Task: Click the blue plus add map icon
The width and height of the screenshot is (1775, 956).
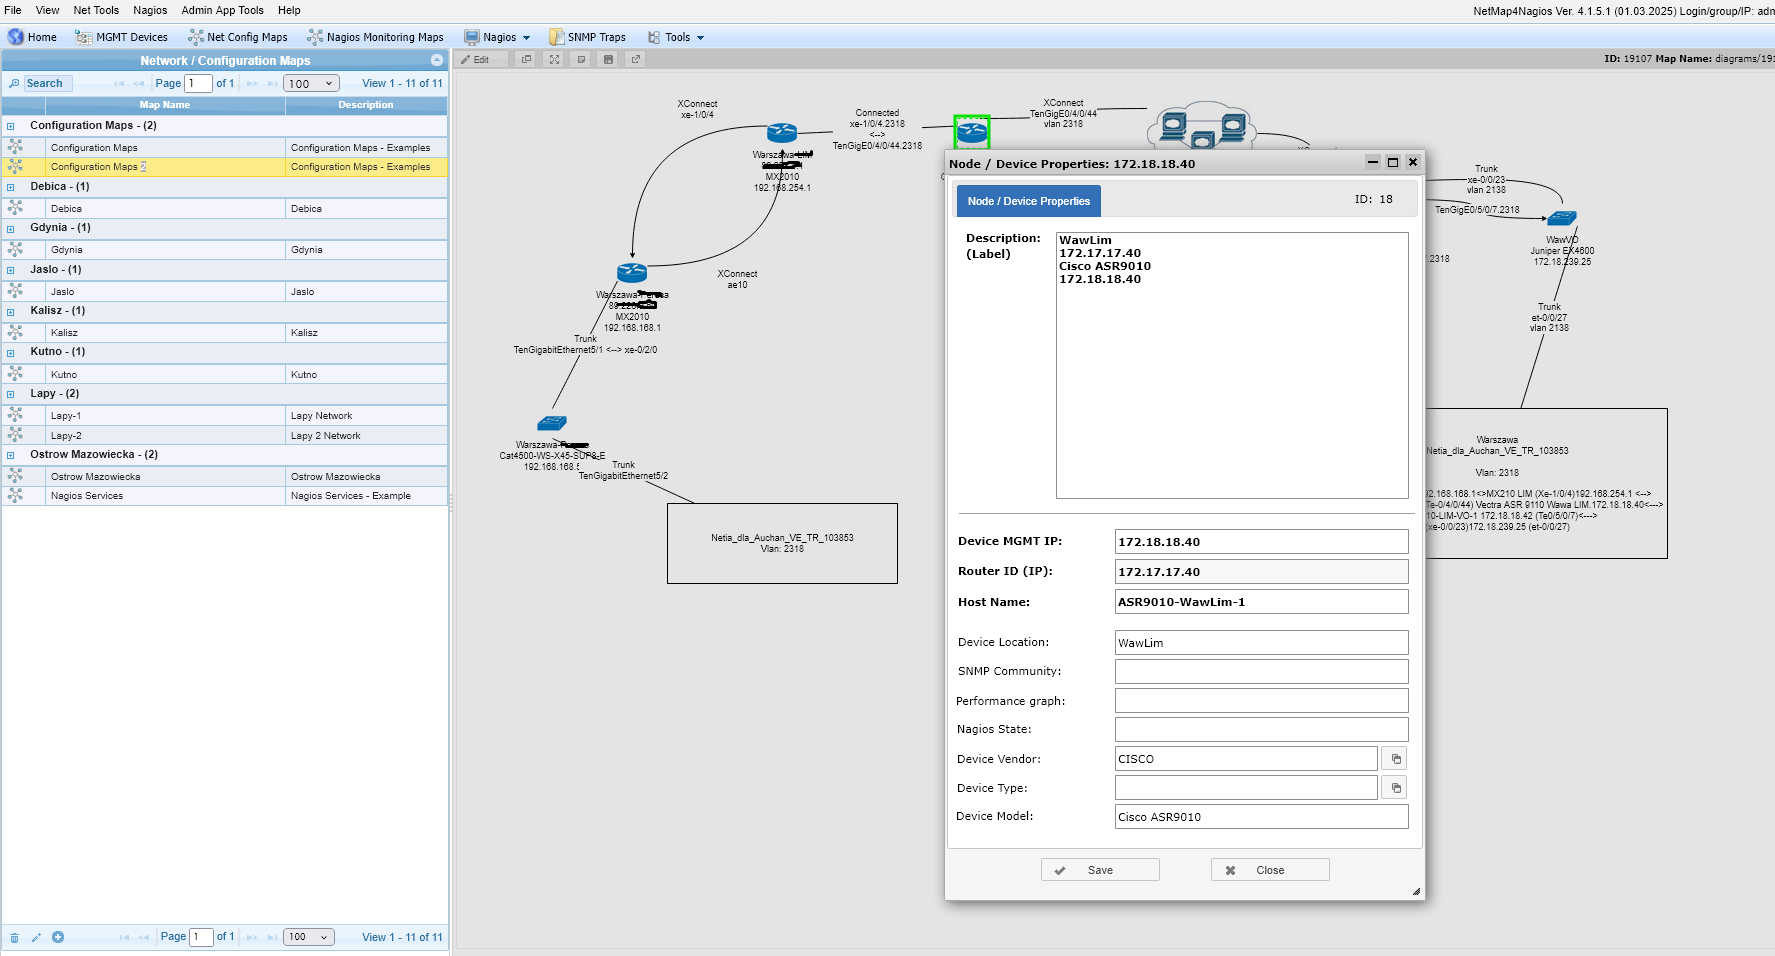Action: pos(58,938)
